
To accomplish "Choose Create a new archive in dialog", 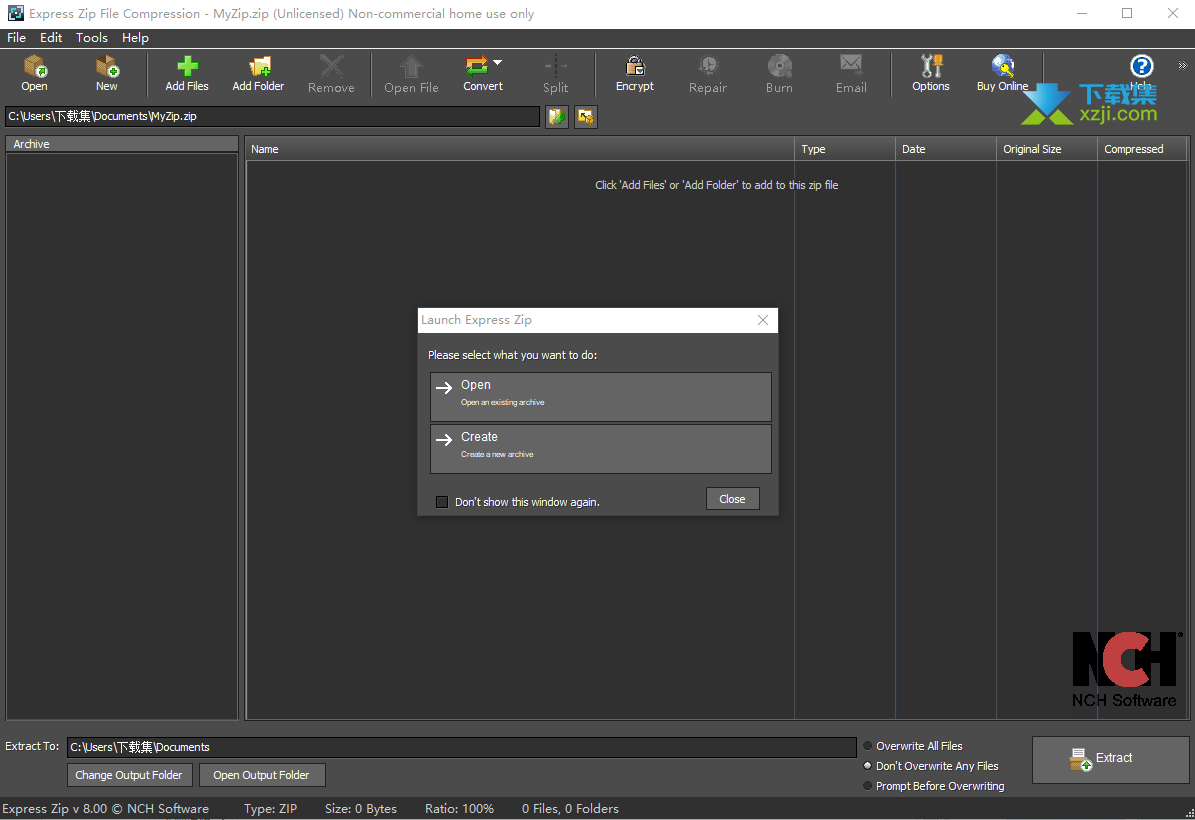I will pos(601,448).
